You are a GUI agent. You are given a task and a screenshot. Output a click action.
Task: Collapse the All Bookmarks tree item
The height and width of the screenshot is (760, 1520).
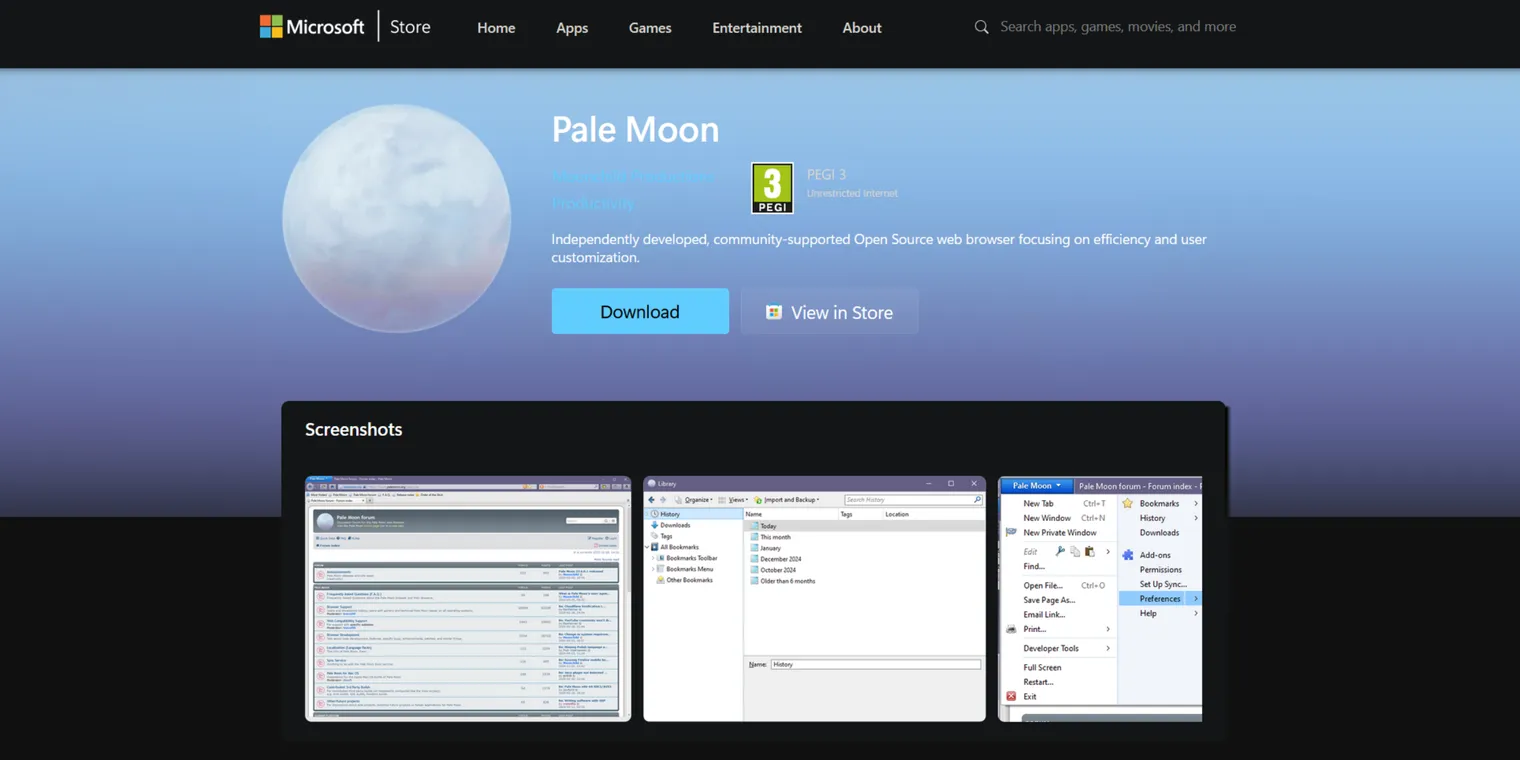coord(646,547)
